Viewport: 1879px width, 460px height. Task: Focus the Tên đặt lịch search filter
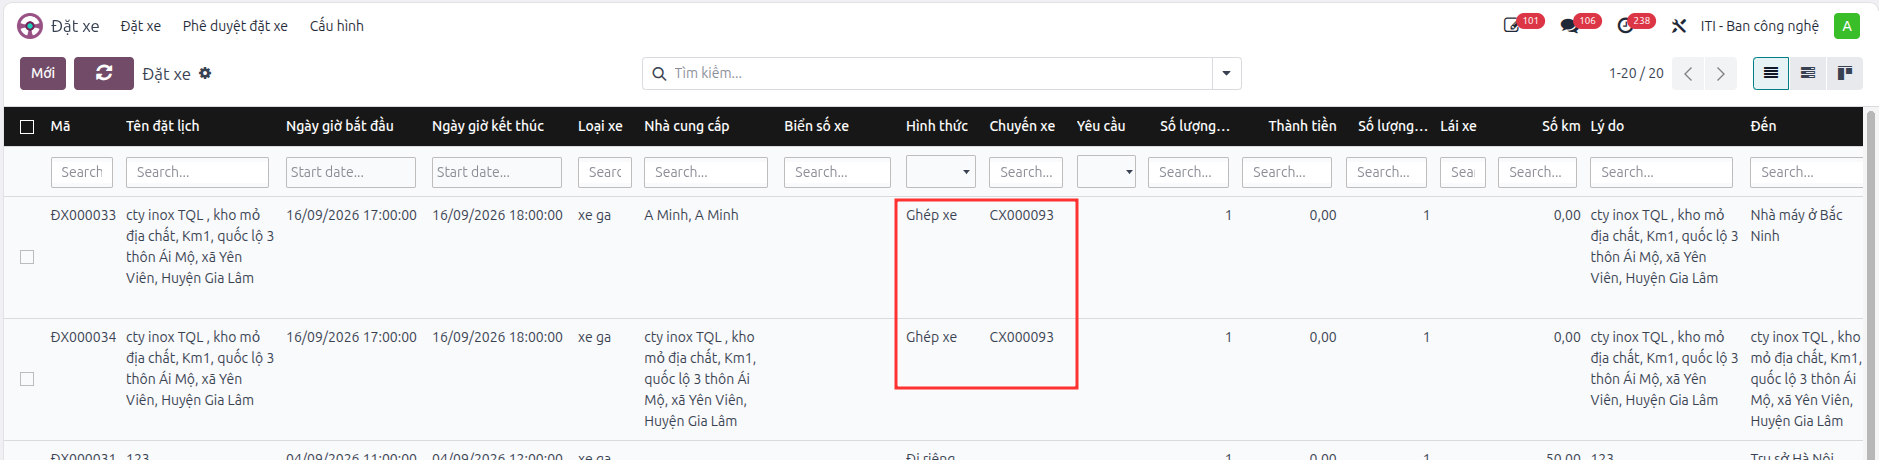pos(197,172)
